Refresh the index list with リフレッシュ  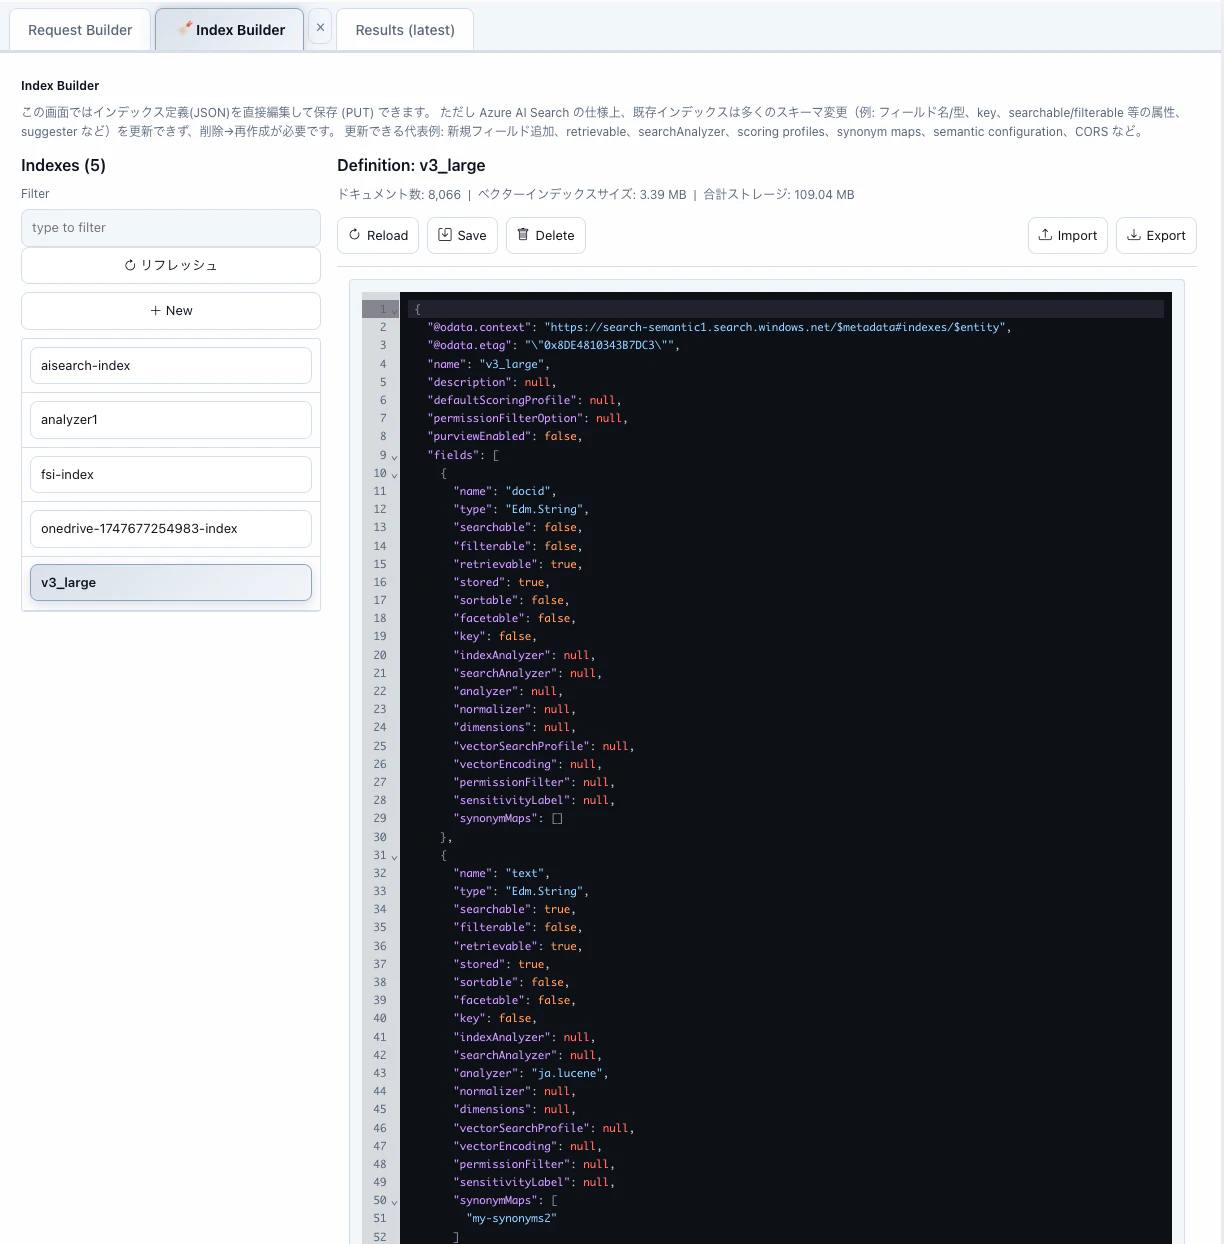click(x=171, y=265)
